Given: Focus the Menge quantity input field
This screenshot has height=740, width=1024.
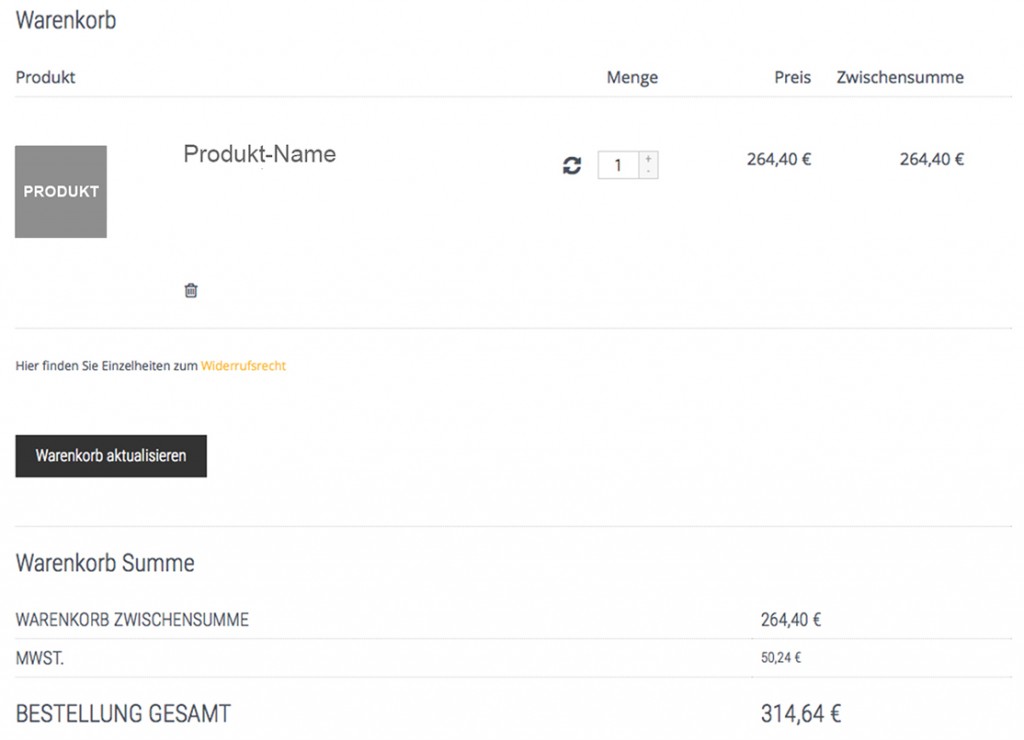Looking at the screenshot, I should tap(618, 165).
